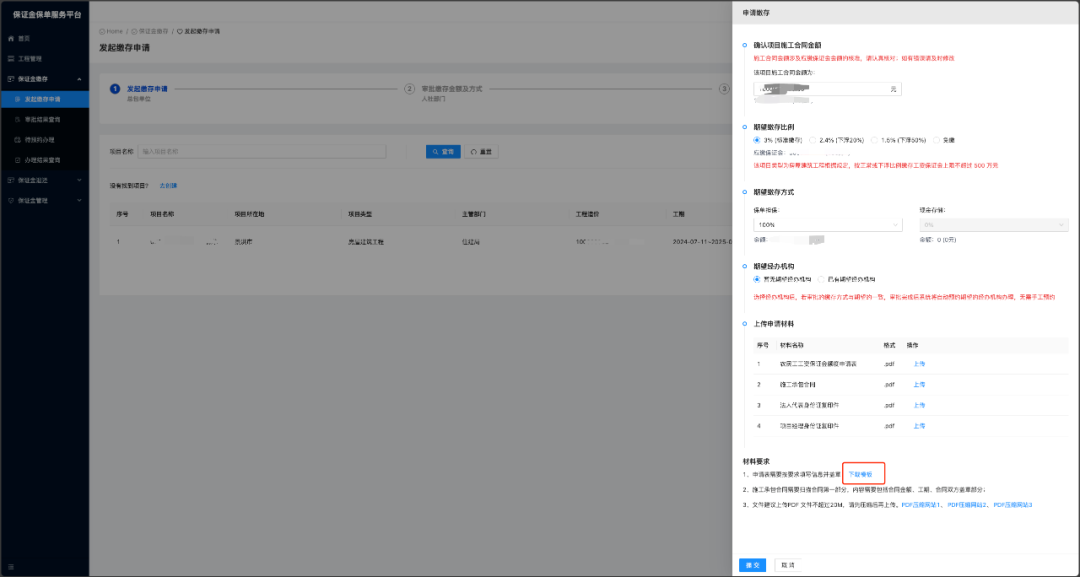Viewport: 1080px width, 577px height.
Task: Select the first 期望经办机构 radio option
Action: [x=757, y=280]
